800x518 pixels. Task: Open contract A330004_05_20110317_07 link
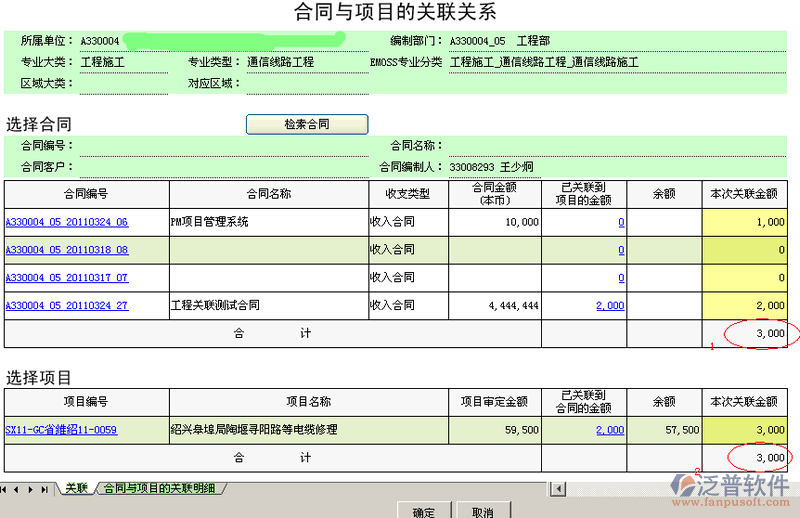point(67,278)
